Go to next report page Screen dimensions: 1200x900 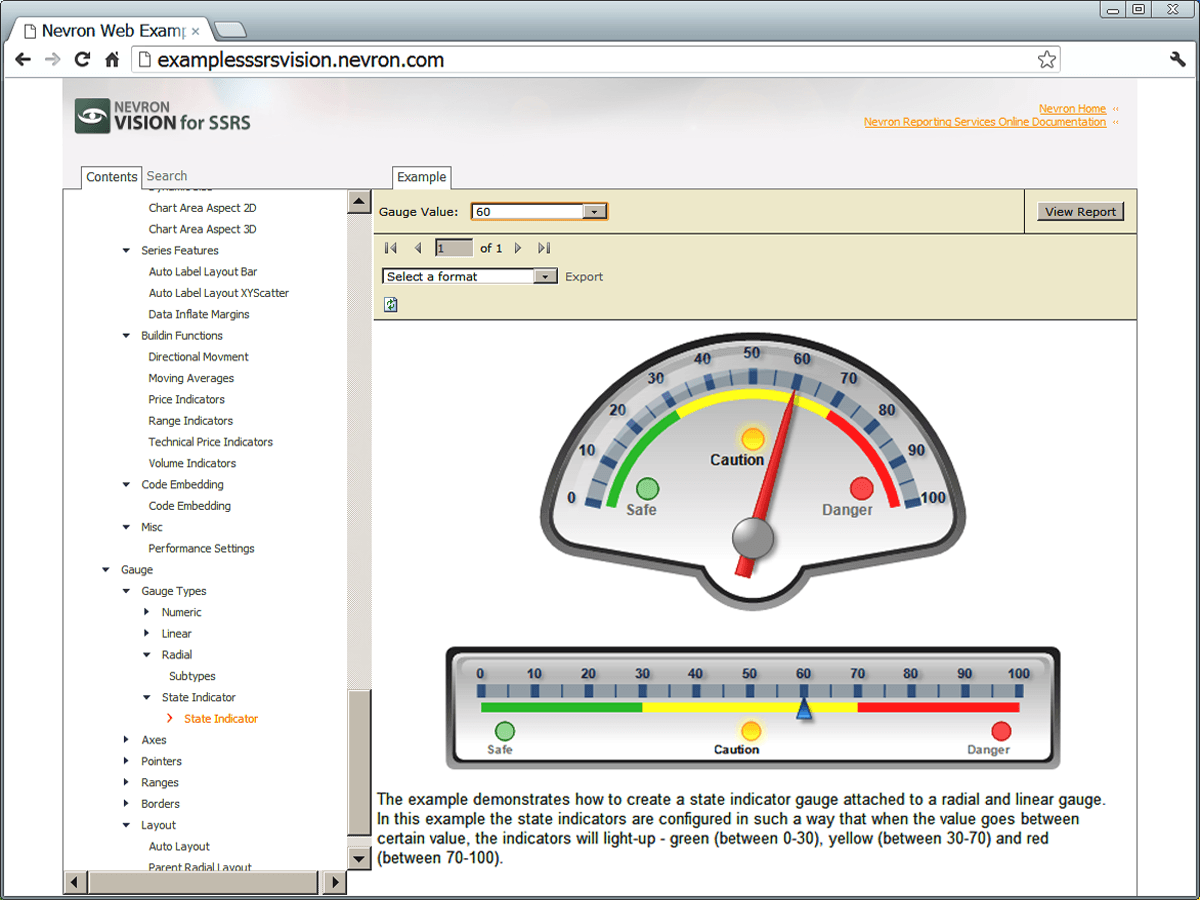pyautogui.click(x=518, y=248)
